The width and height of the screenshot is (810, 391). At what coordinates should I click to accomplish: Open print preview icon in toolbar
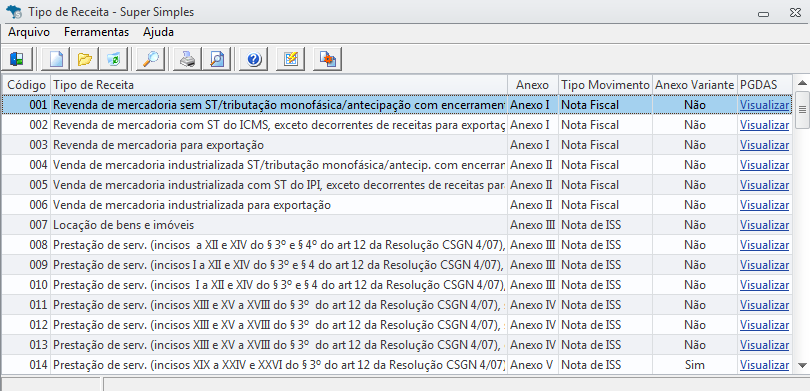point(216,59)
